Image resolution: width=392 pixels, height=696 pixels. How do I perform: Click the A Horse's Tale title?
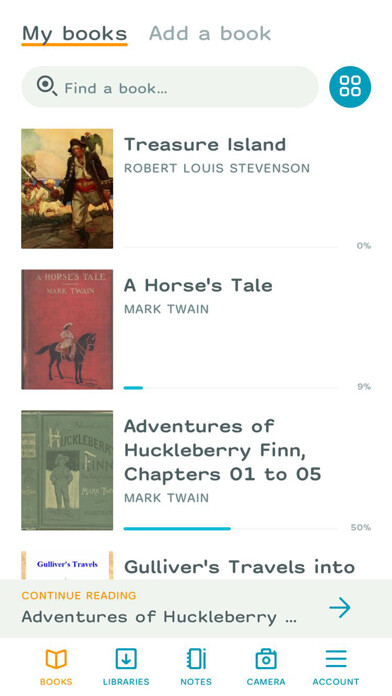point(198,285)
